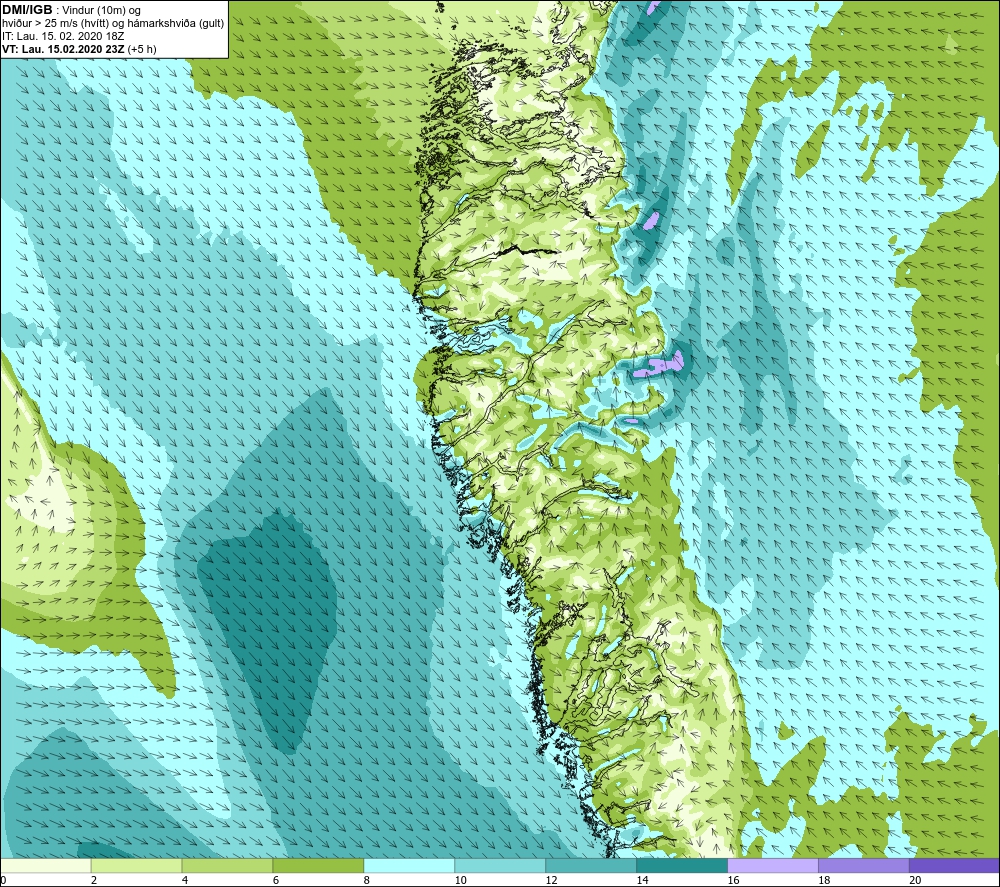1000x887 pixels.
Task: Click the '20' scale tick label
Action: pos(916,880)
